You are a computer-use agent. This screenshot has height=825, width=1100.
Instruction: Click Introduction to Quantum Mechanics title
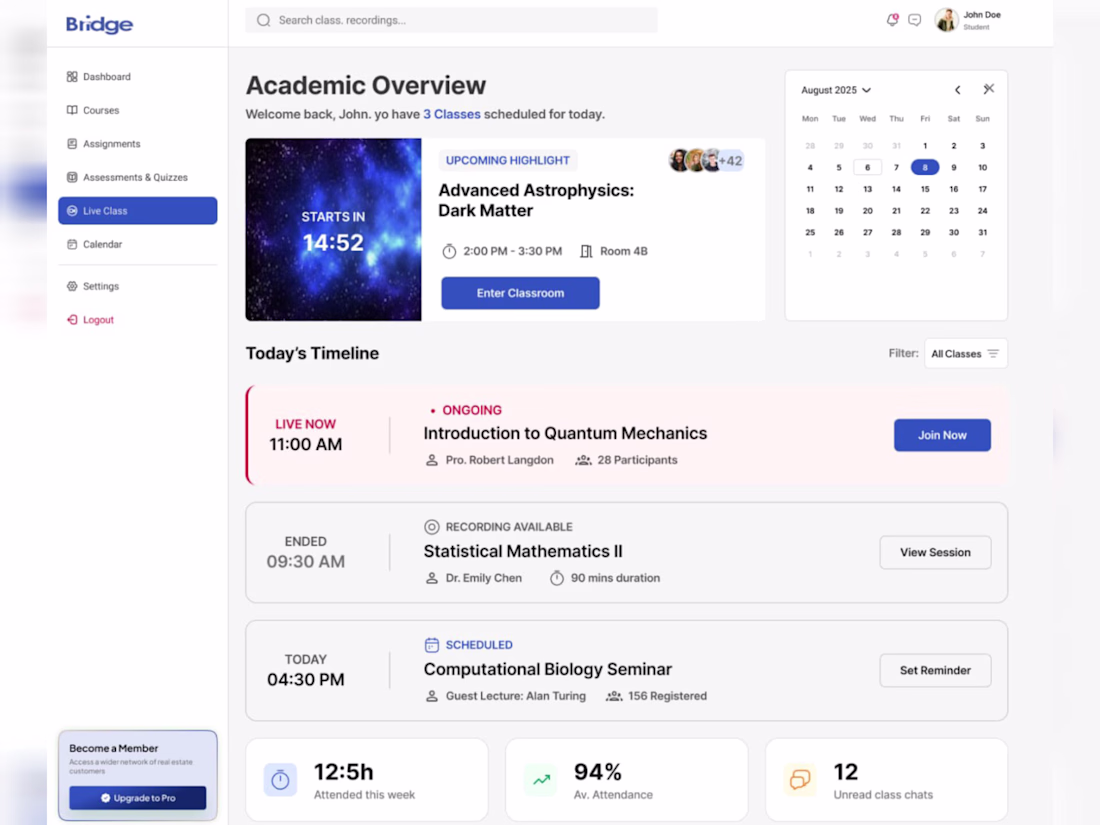[x=565, y=434]
